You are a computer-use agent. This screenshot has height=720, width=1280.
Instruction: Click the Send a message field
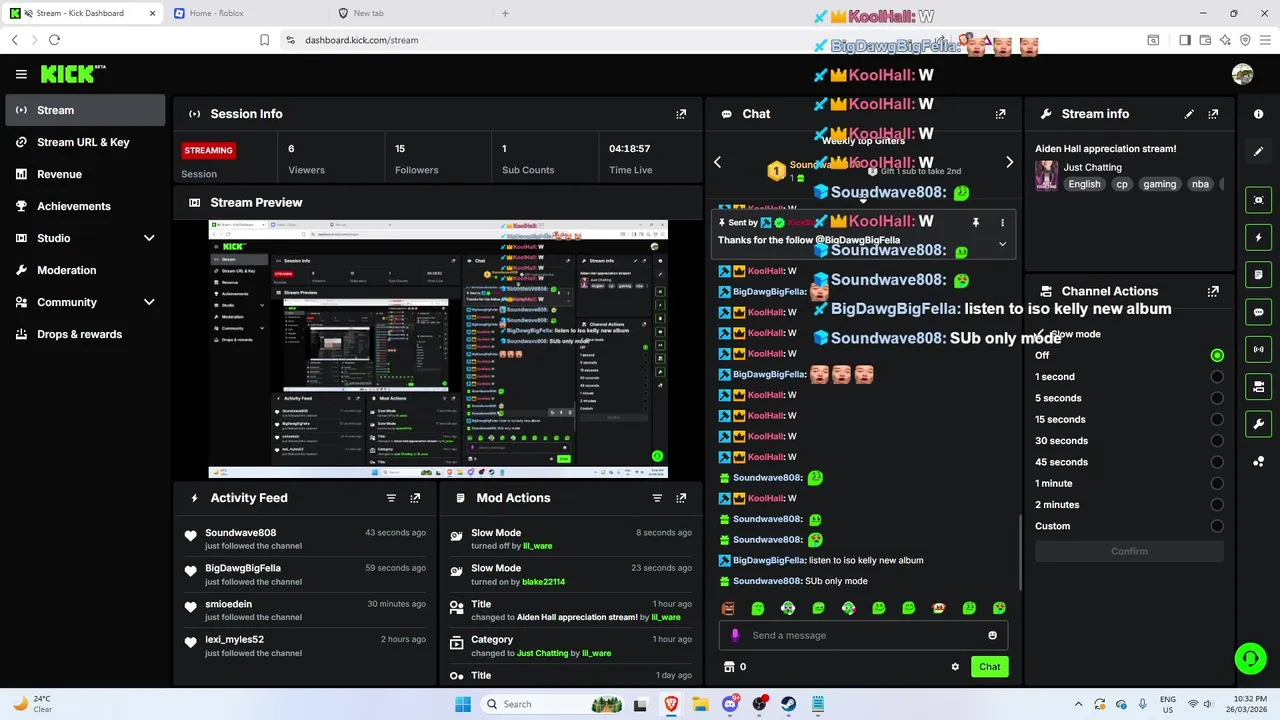863,635
